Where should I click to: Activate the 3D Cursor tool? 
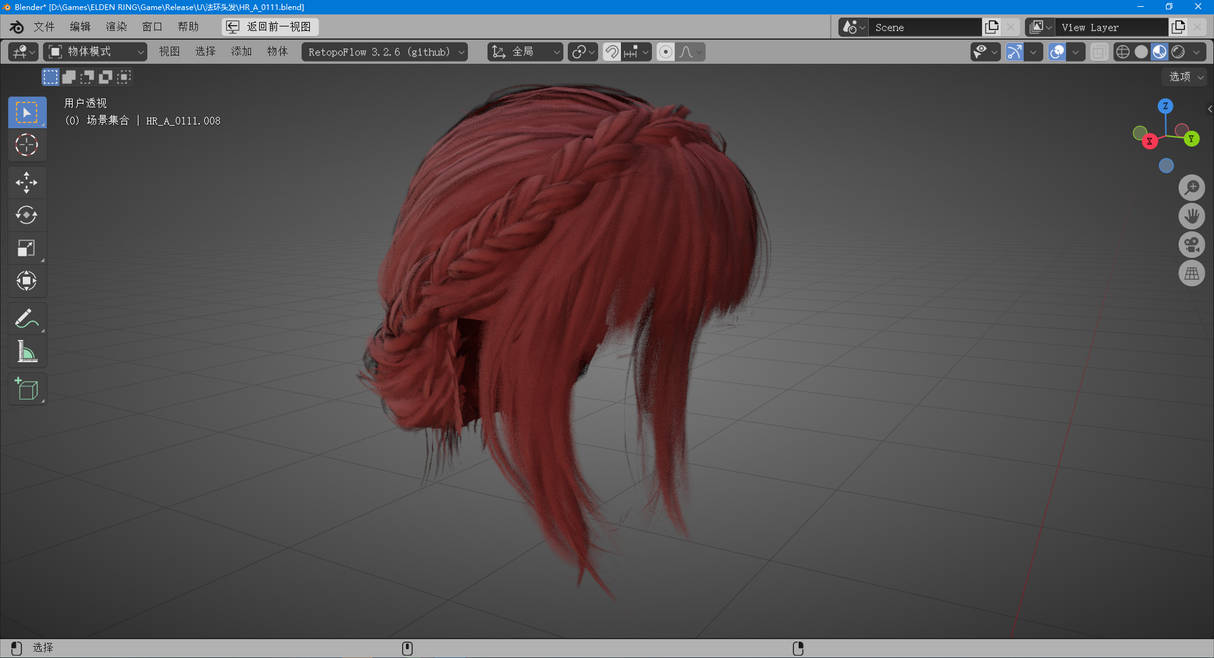click(27, 145)
